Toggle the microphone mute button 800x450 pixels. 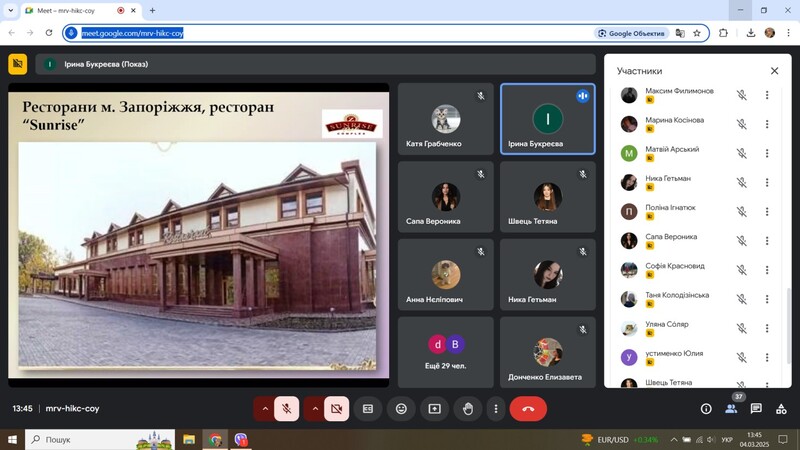(x=287, y=409)
